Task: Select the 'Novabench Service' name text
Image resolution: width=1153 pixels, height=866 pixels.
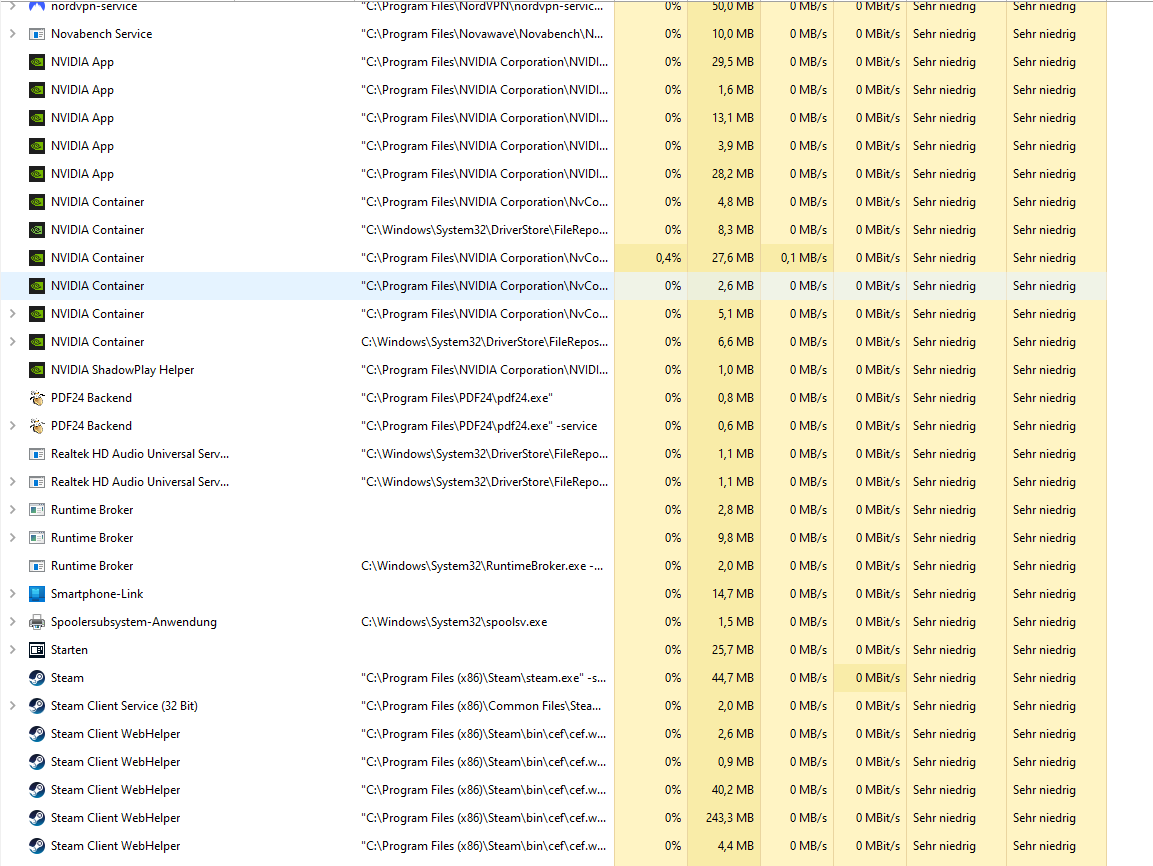Action: click(101, 34)
